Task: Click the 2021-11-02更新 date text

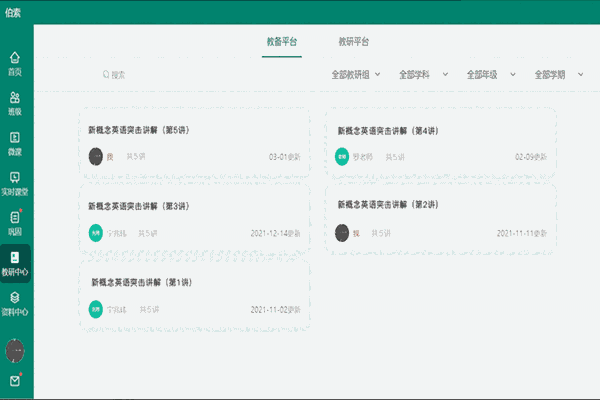Action: coord(276,310)
